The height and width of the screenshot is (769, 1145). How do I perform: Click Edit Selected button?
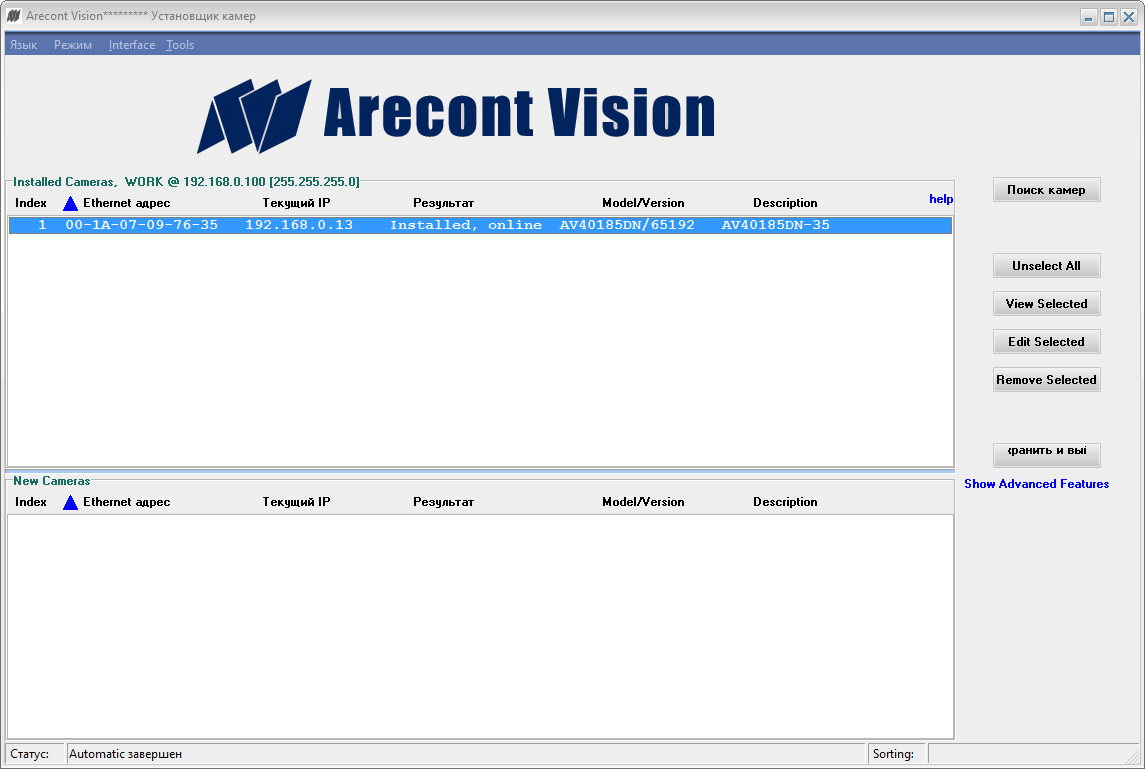(1046, 342)
